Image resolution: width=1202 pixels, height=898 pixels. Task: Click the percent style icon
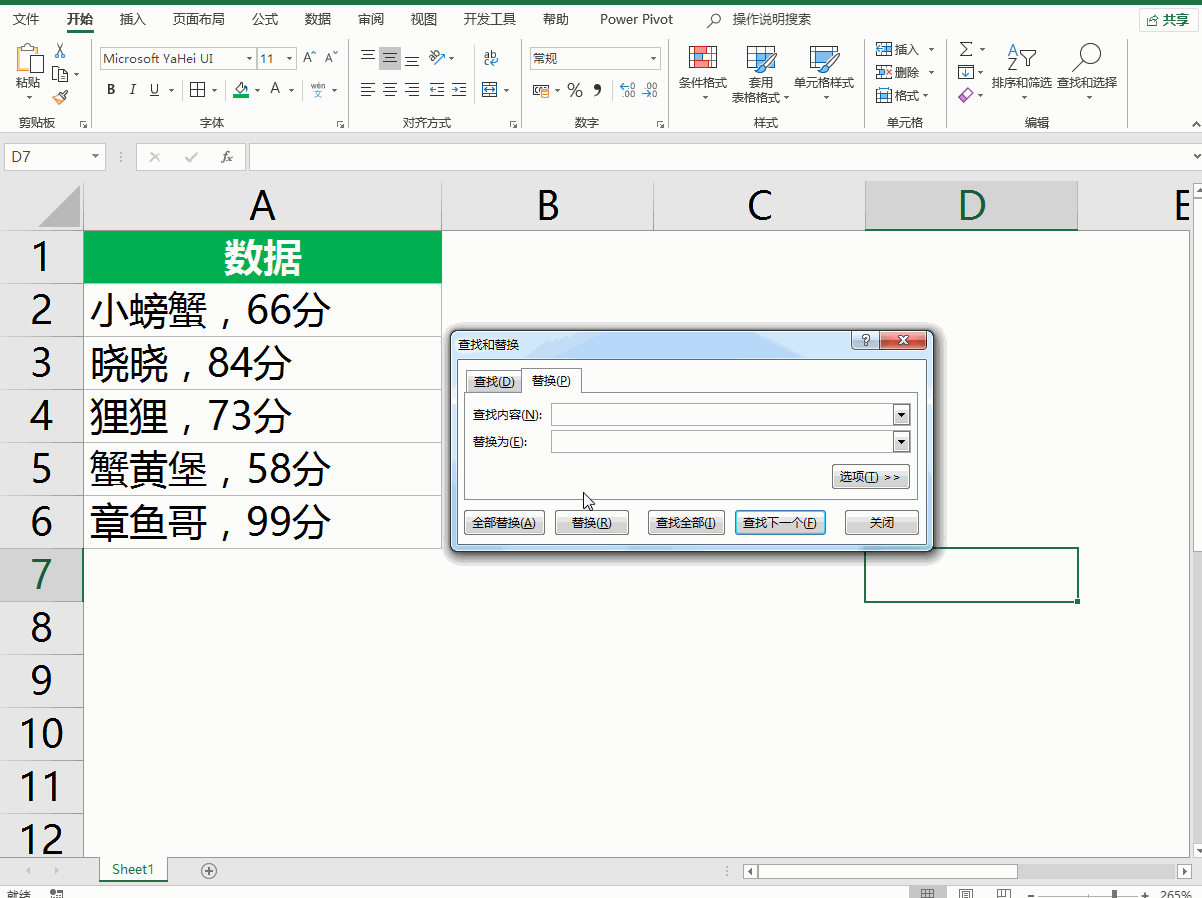tap(574, 90)
